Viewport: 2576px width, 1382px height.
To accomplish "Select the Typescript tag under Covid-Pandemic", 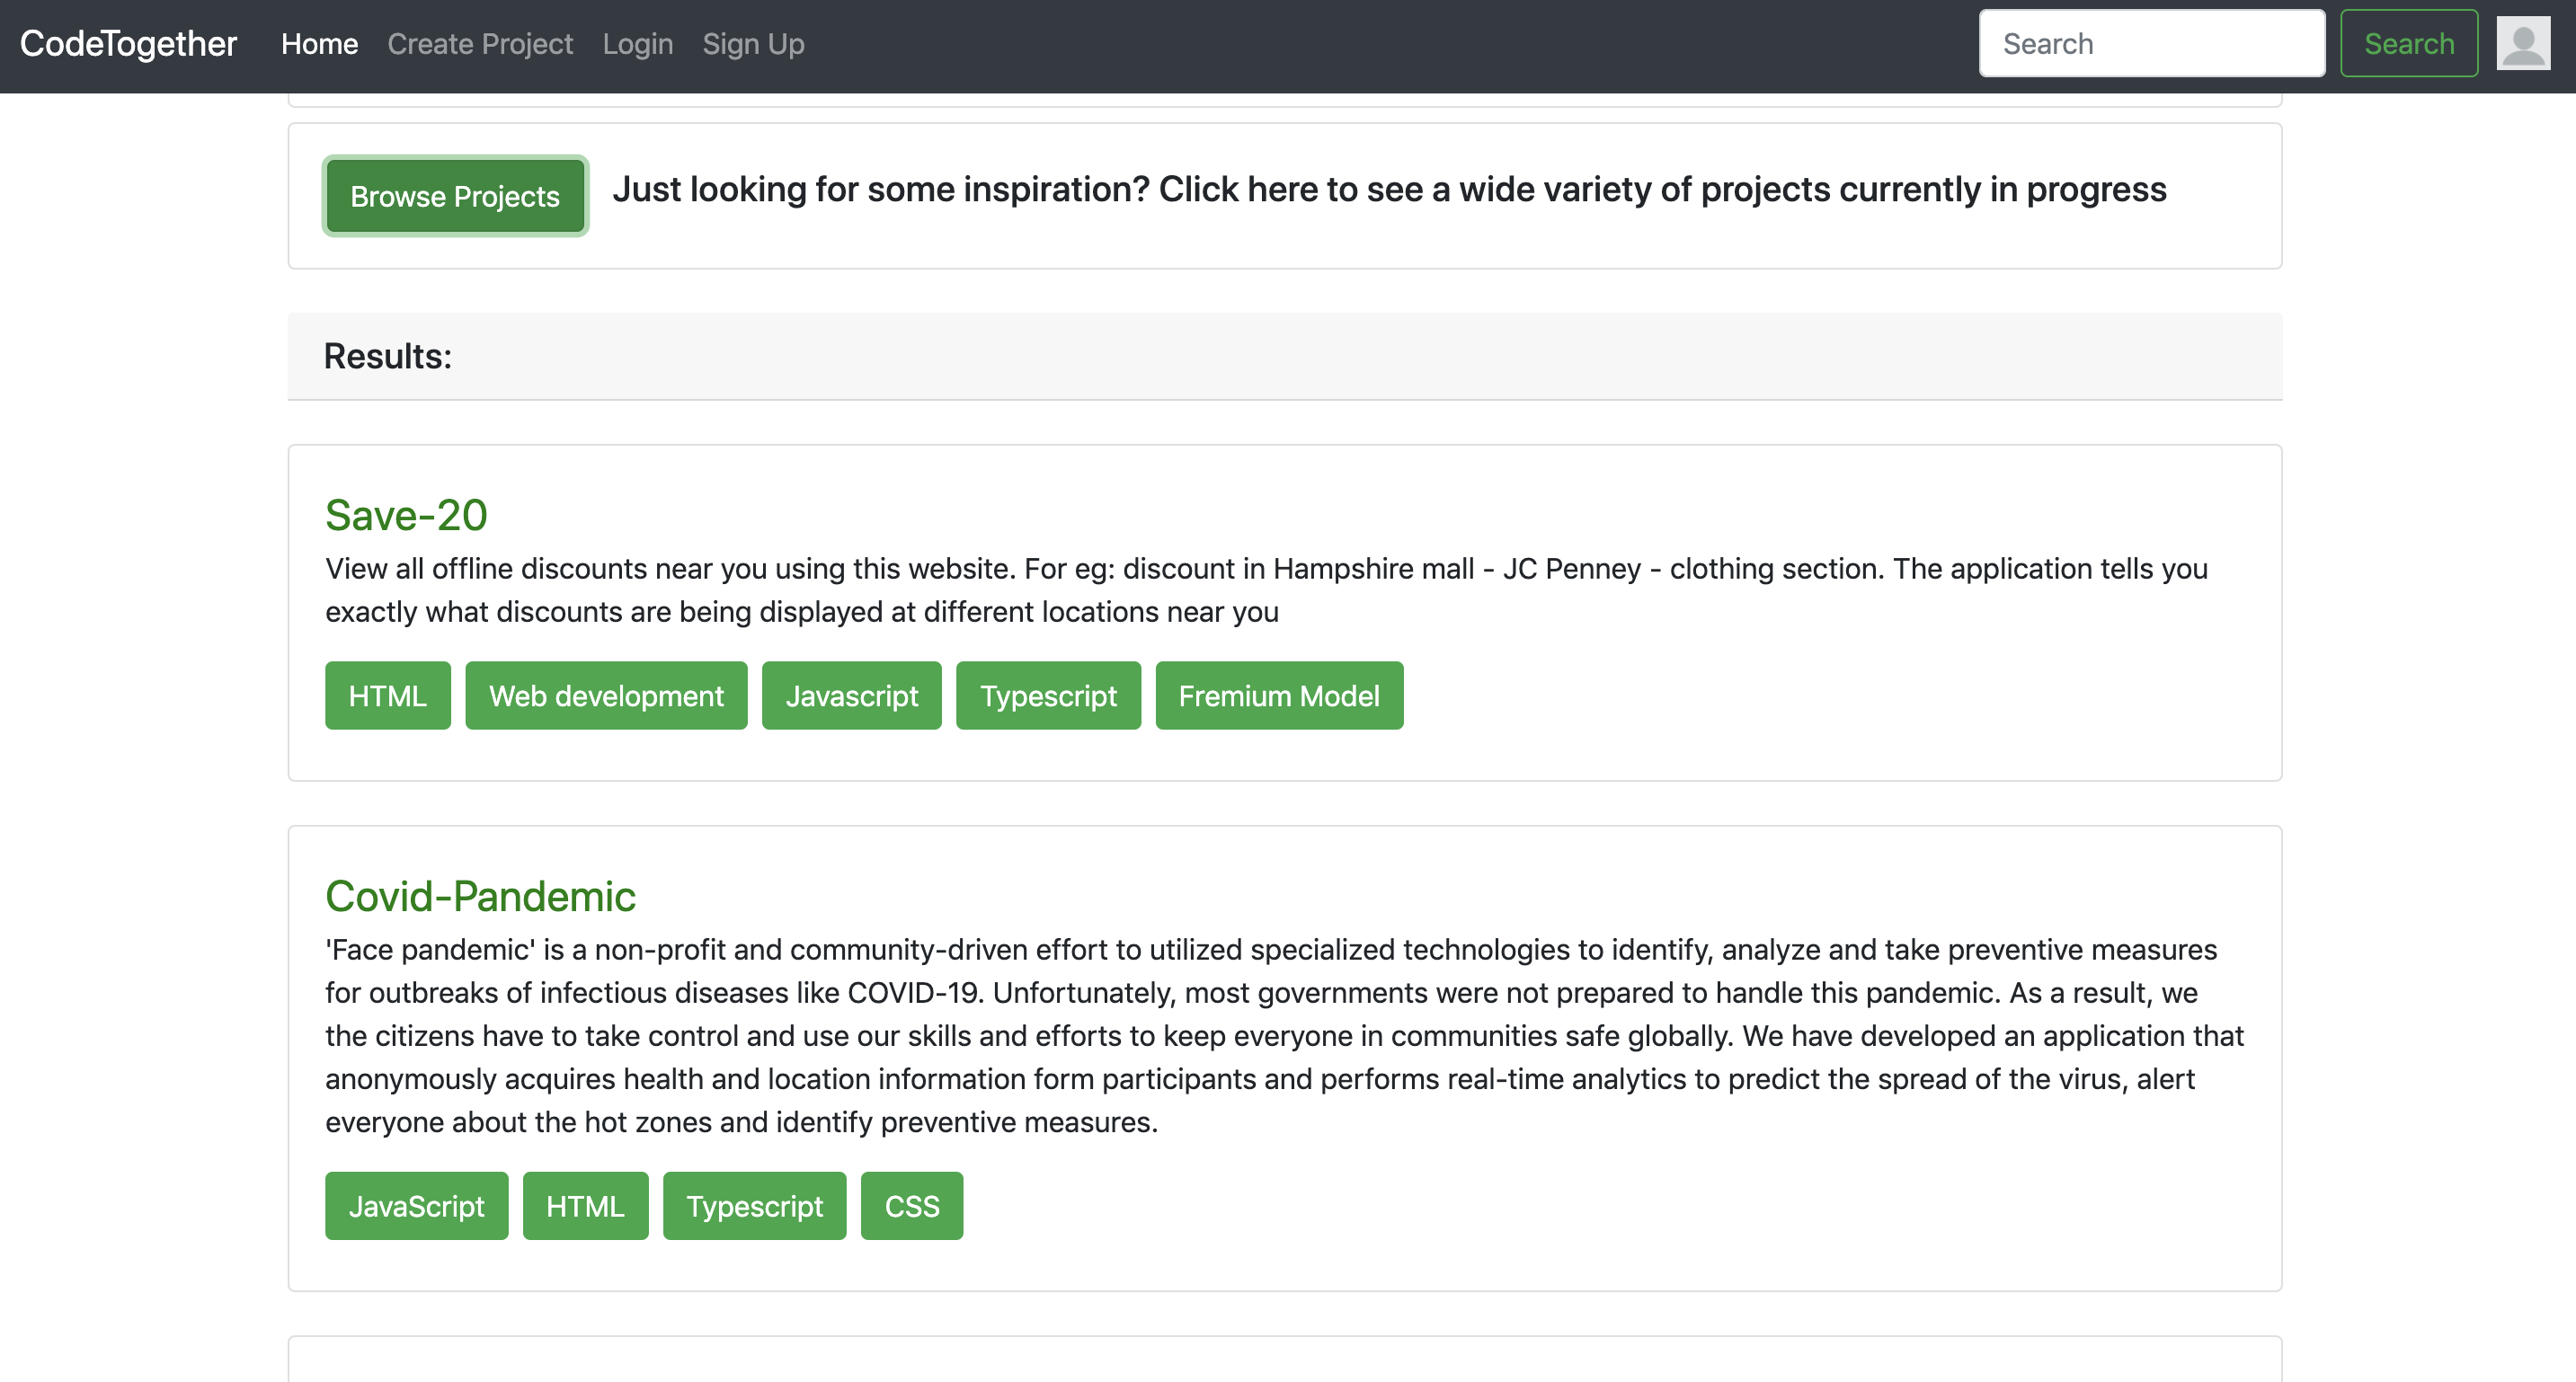I will click(x=754, y=1205).
